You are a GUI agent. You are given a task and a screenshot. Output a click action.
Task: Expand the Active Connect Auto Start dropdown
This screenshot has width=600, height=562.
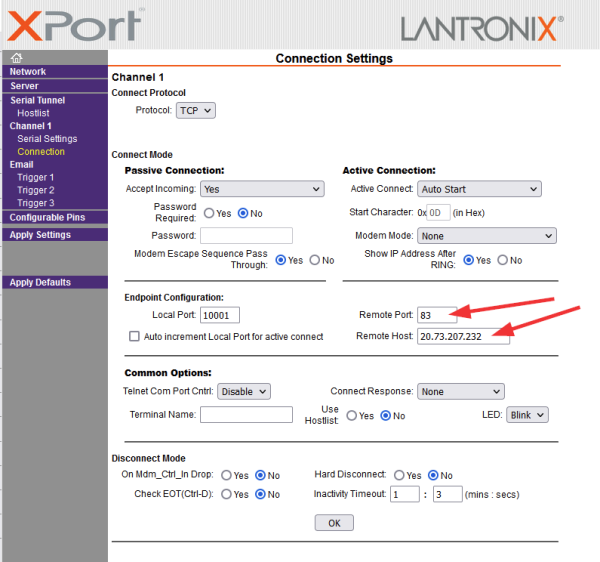[479, 189]
